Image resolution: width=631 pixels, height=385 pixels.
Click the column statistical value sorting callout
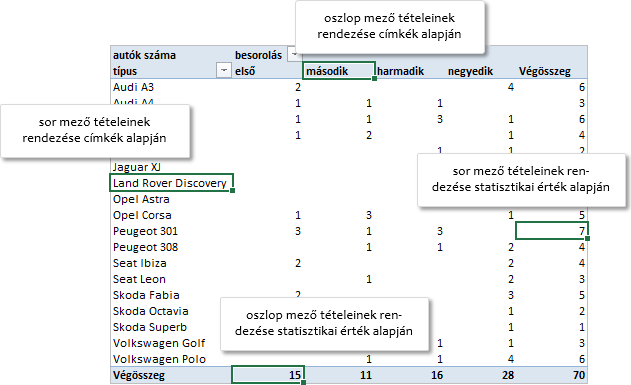click(324, 323)
